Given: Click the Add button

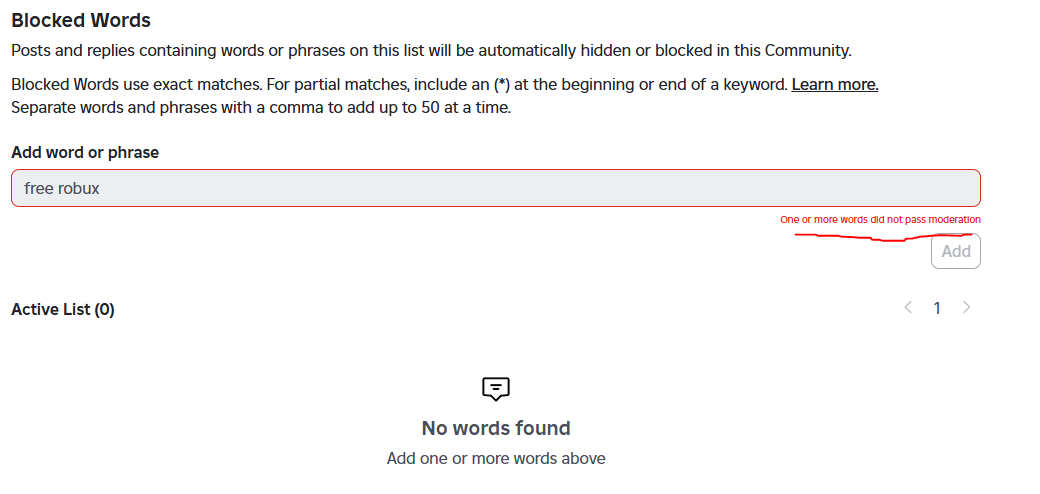Looking at the screenshot, I should (956, 251).
